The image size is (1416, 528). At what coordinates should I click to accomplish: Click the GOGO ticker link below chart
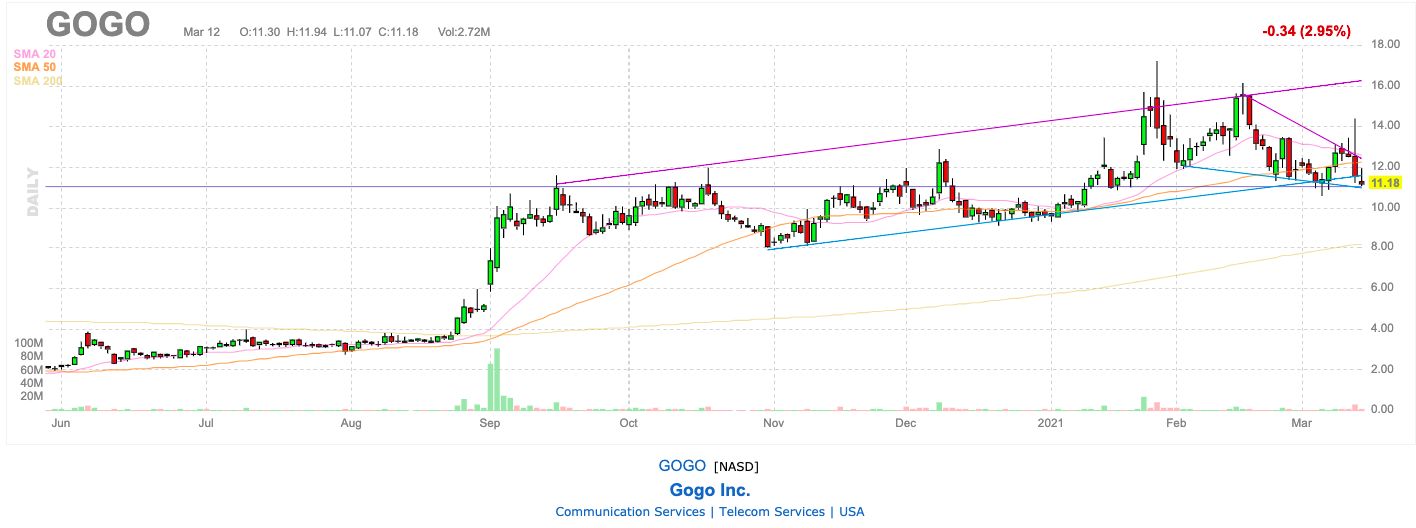[682, 465]
